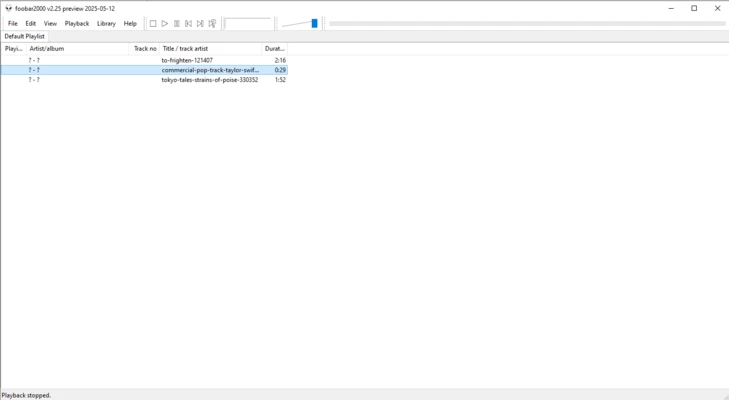729x400 pixels.
Task: Sort by Title / track artist header
Action: 211,48
